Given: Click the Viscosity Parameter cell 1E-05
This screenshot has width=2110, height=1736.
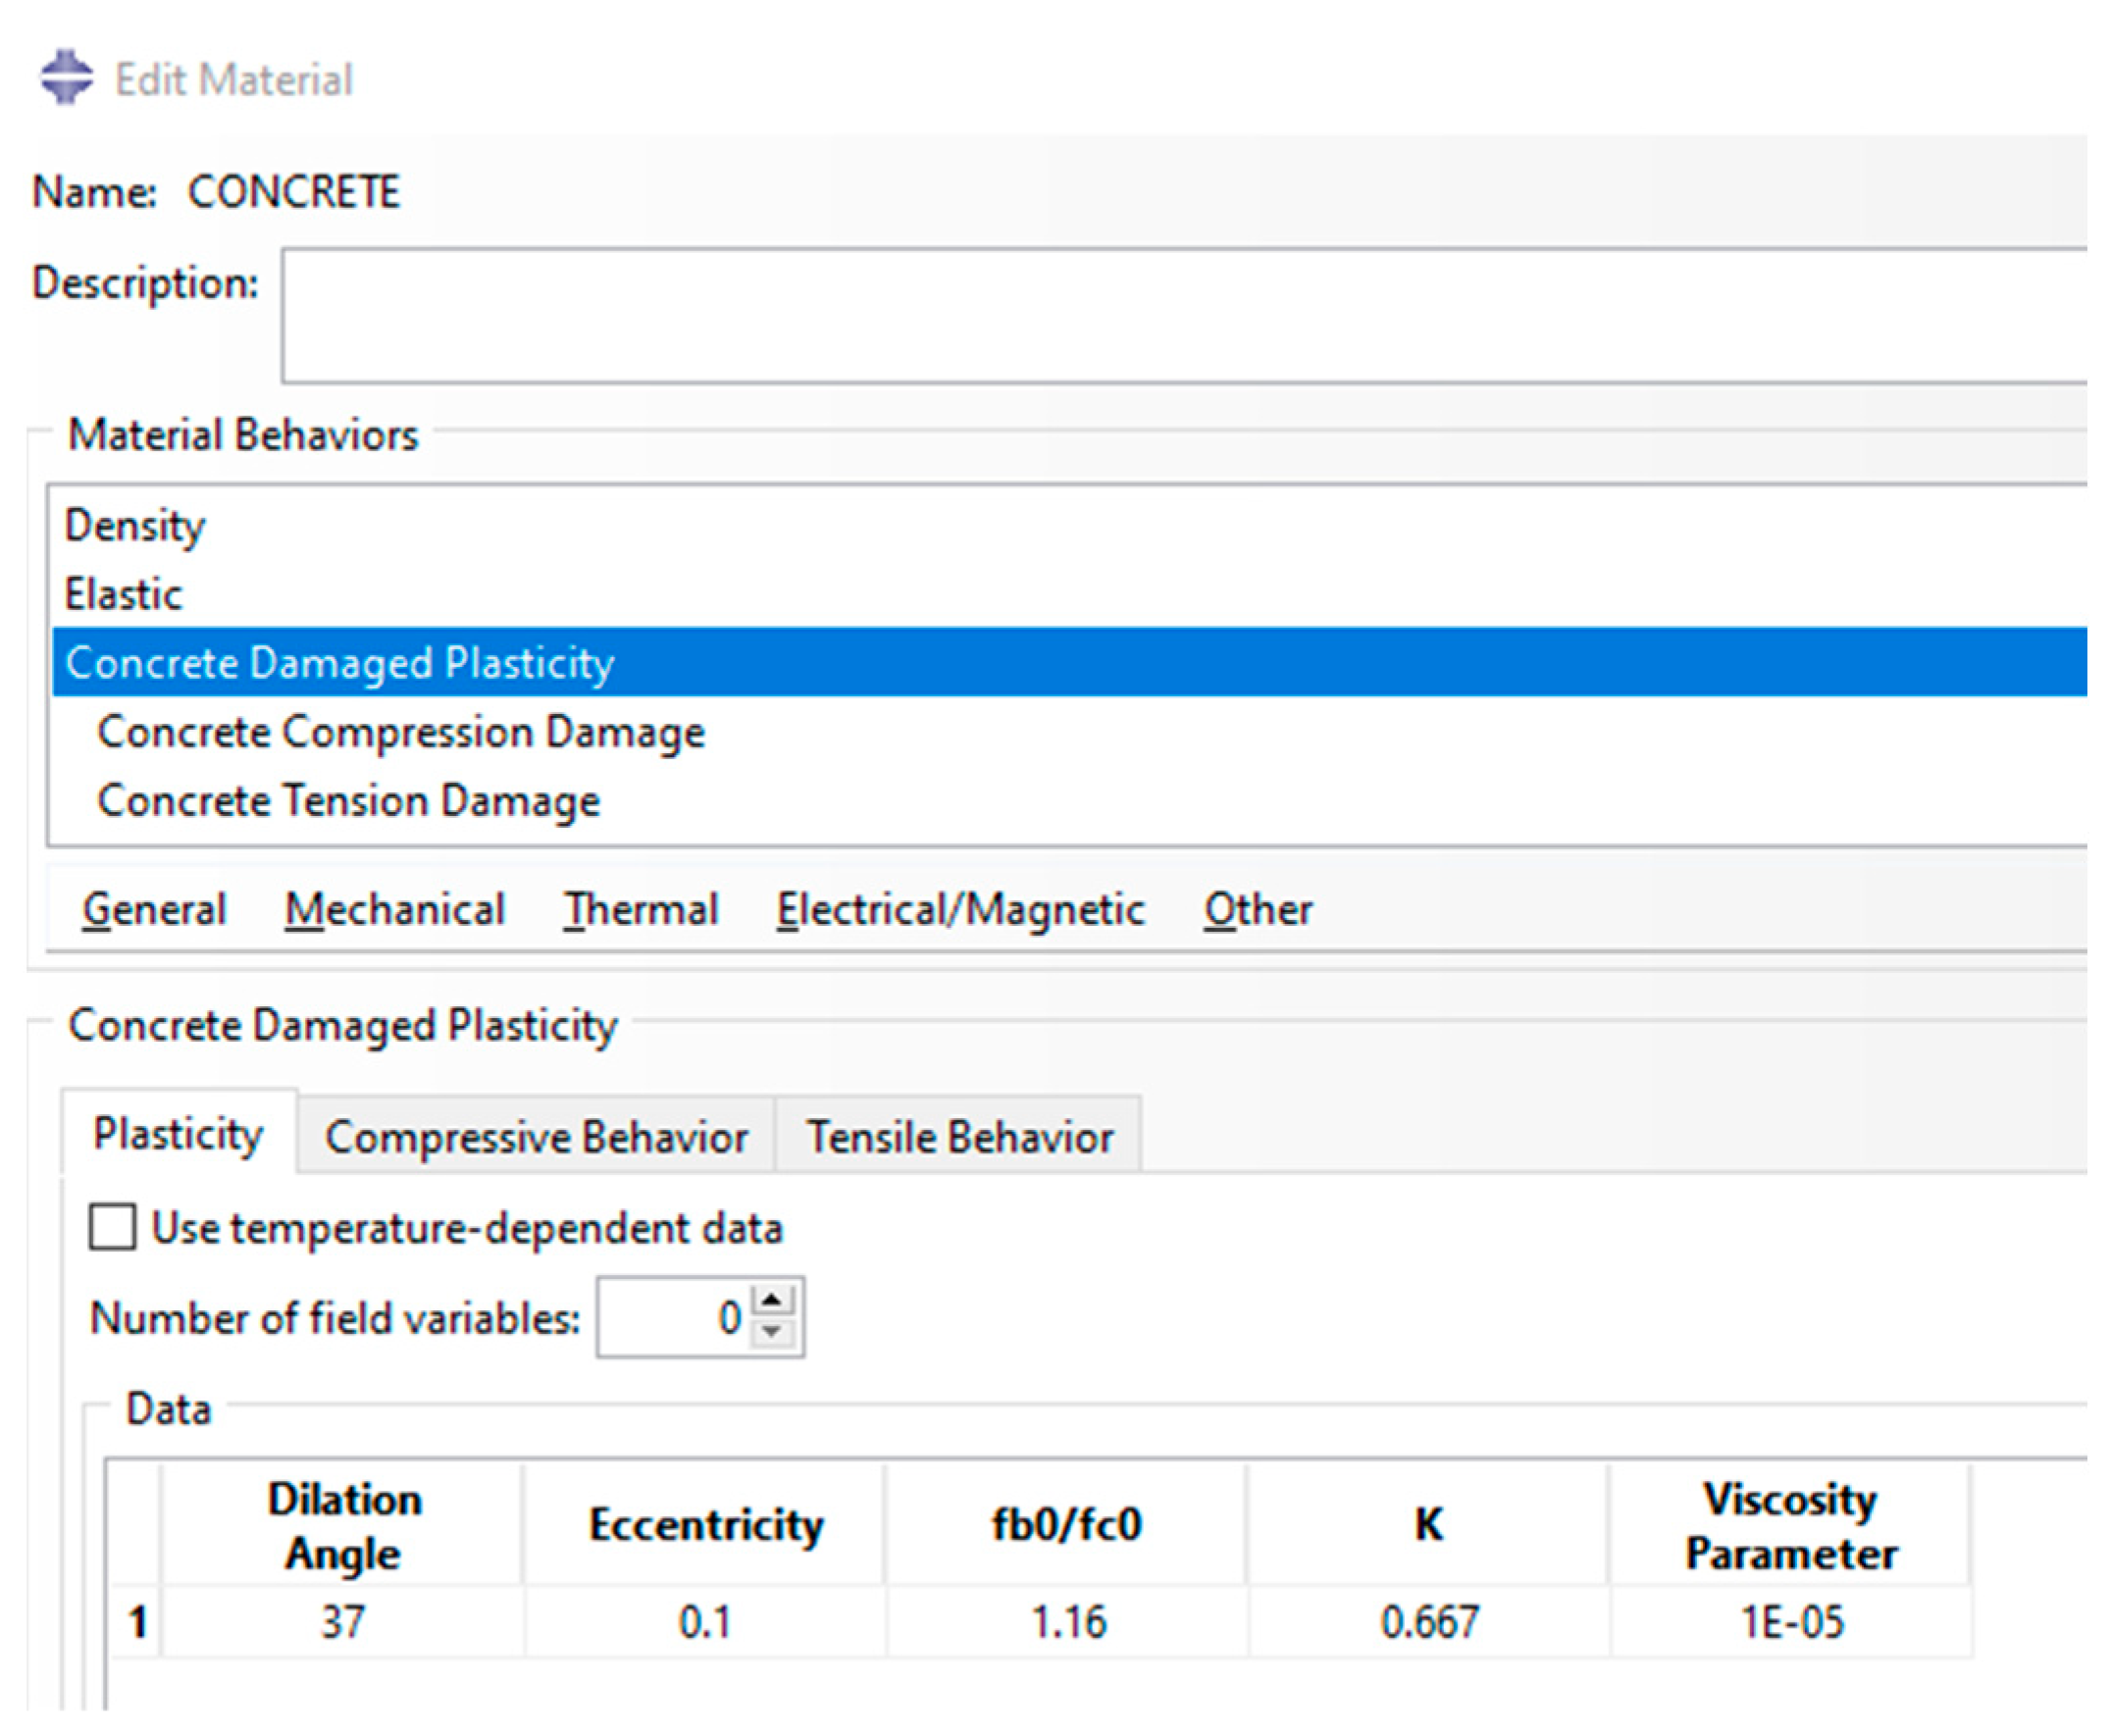Looking at the screenshot, I should tap(1790, 1621).
